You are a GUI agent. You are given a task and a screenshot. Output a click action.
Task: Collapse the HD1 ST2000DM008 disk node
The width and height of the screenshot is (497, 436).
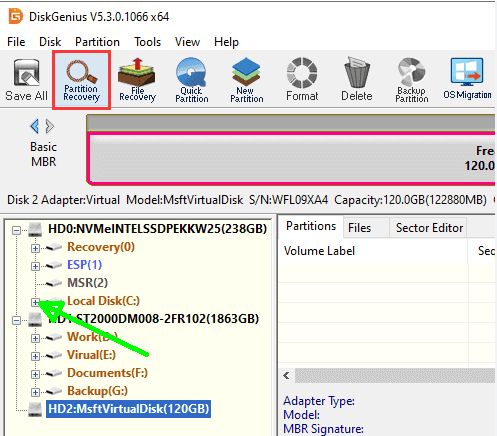coord(16,320)
